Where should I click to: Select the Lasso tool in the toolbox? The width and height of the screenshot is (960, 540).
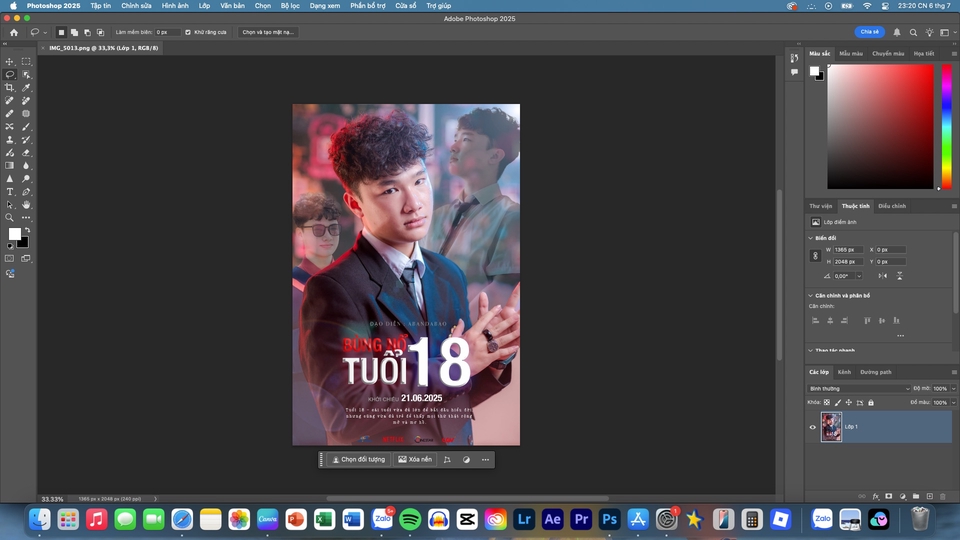pyautogui.click(x=10, y=75)
